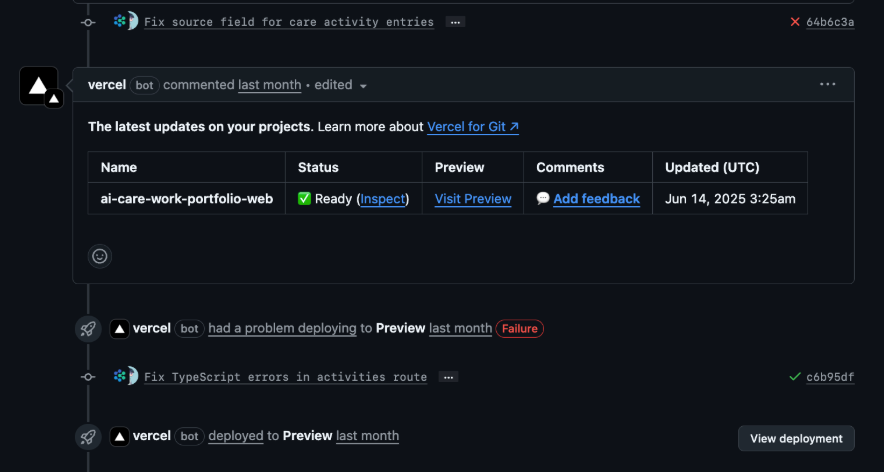Open vercel name in failed deployment event
The width and height of the screenshot is (884, 472).
tap(152, 328)
